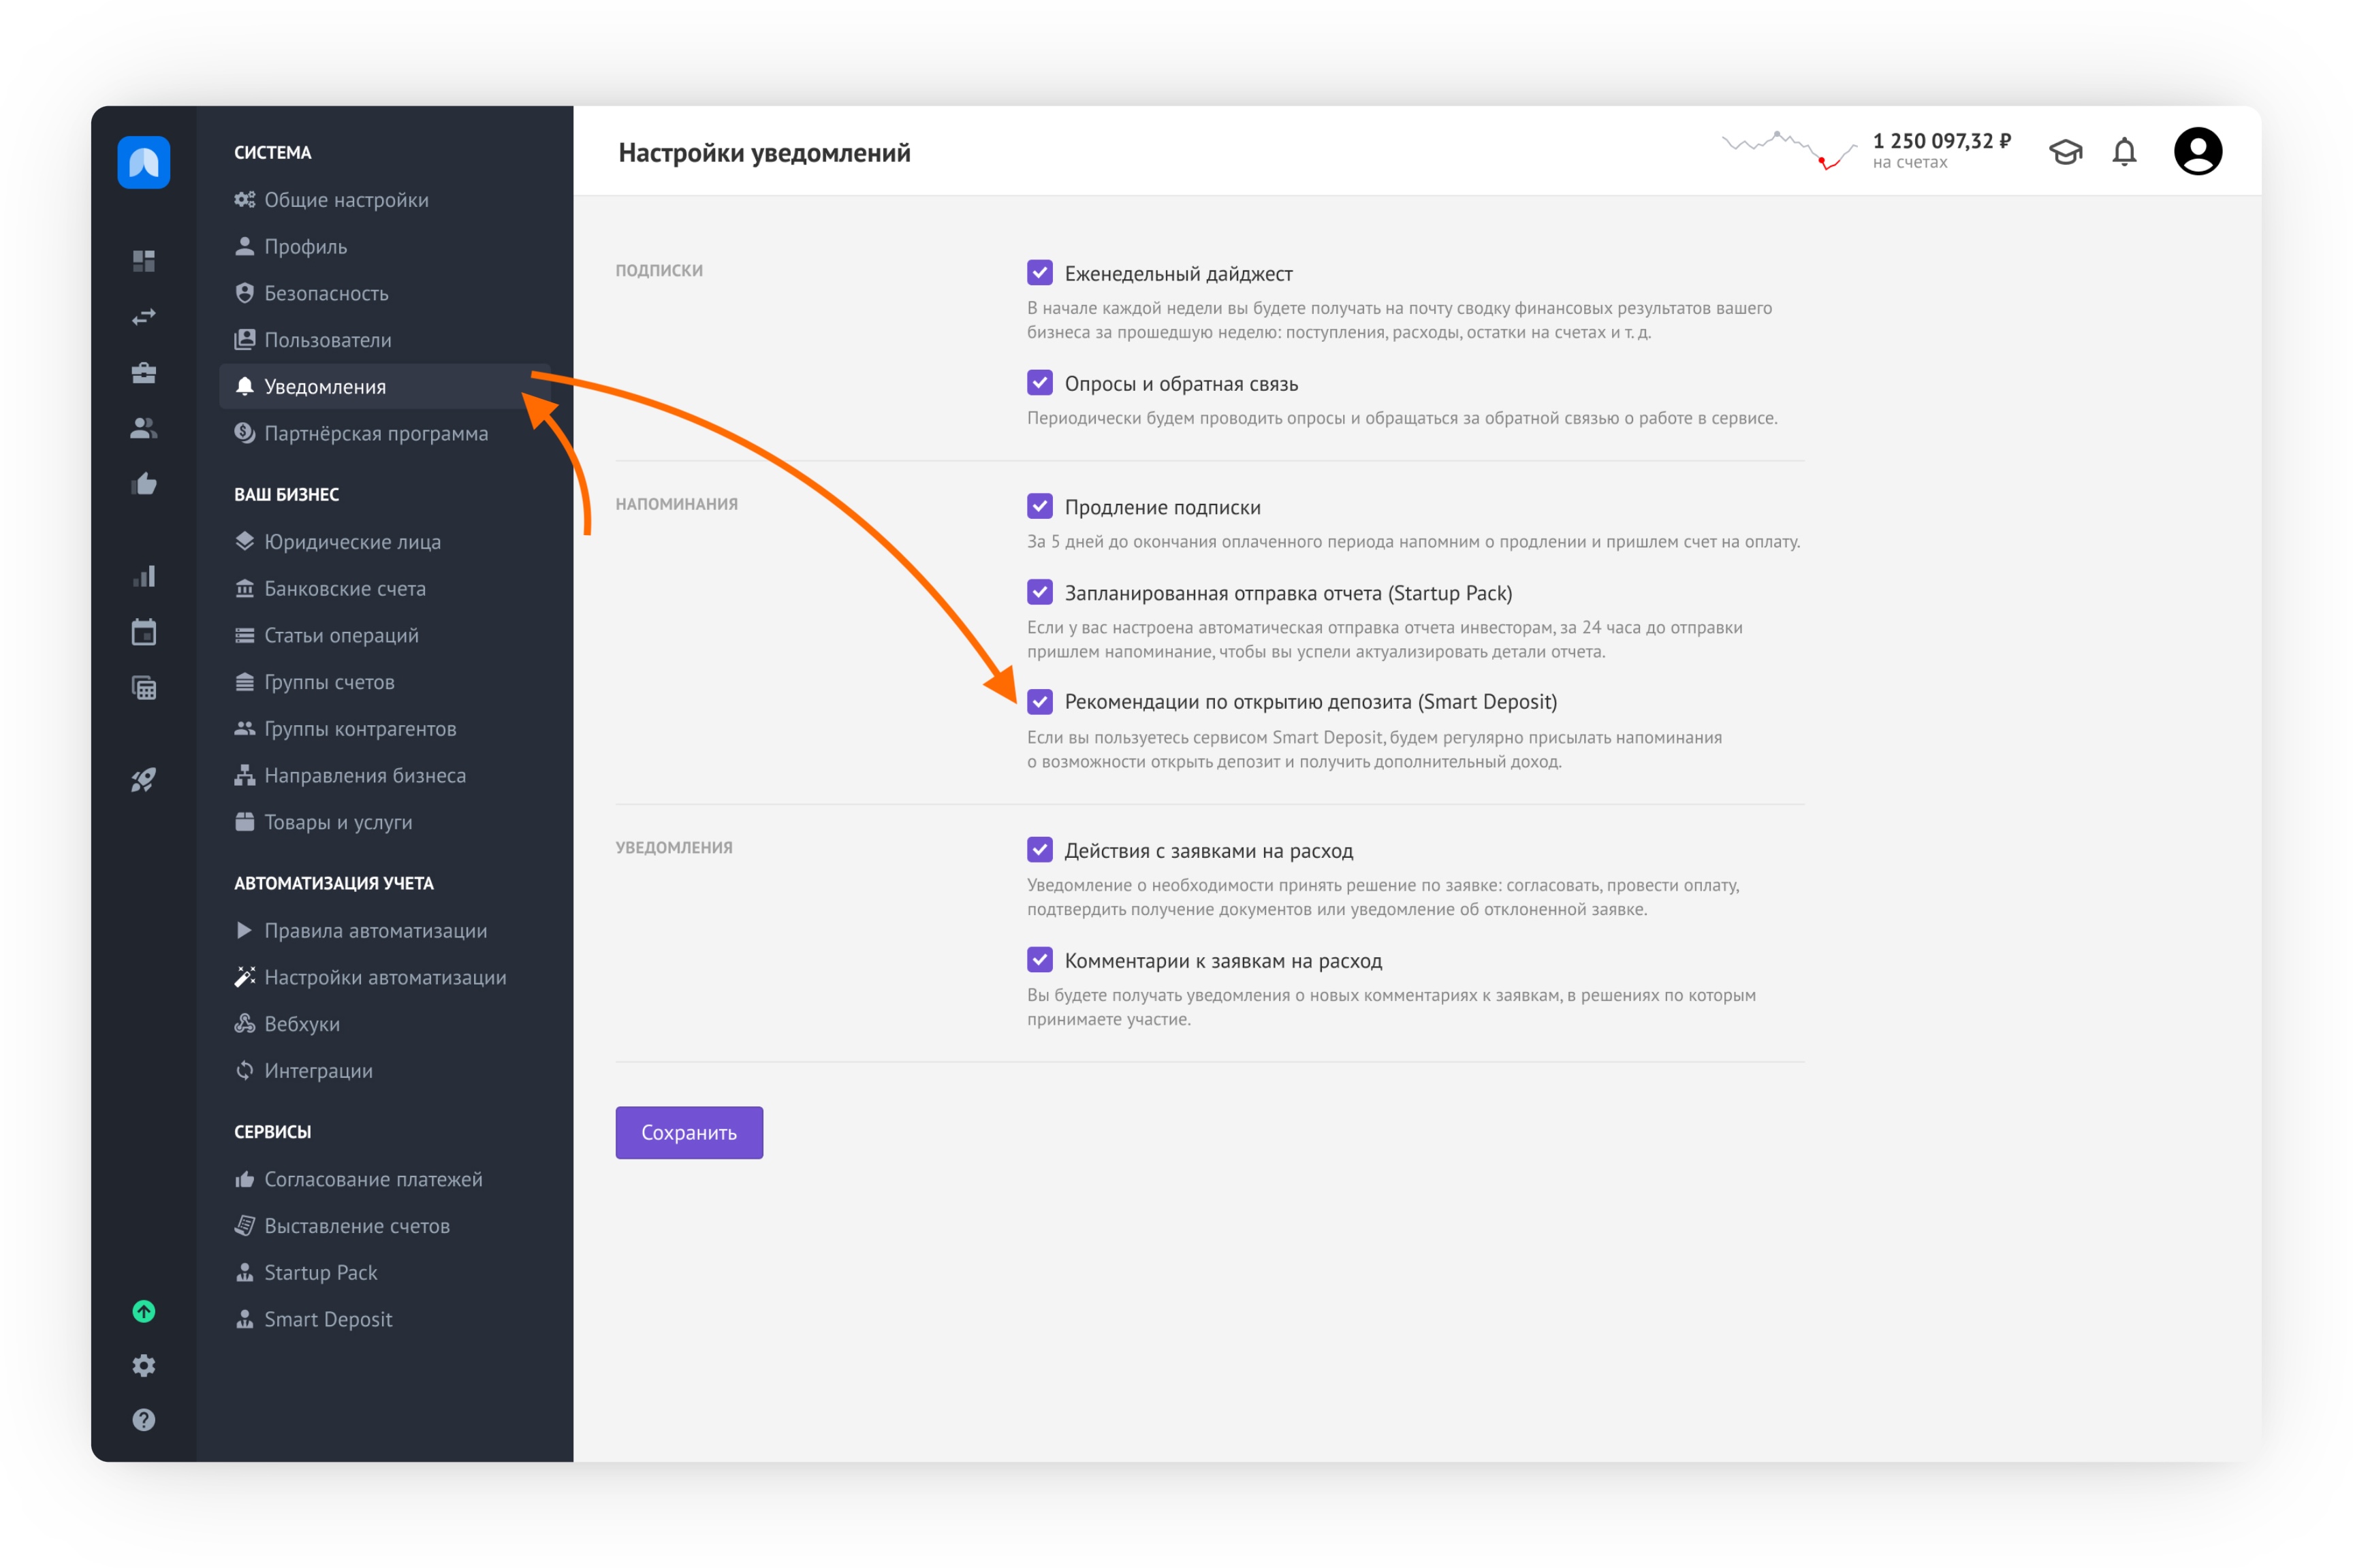This screenshot has height=1568, width=2353.
Task: Open Вебхуки menu item
Action: coord(385,1024)
